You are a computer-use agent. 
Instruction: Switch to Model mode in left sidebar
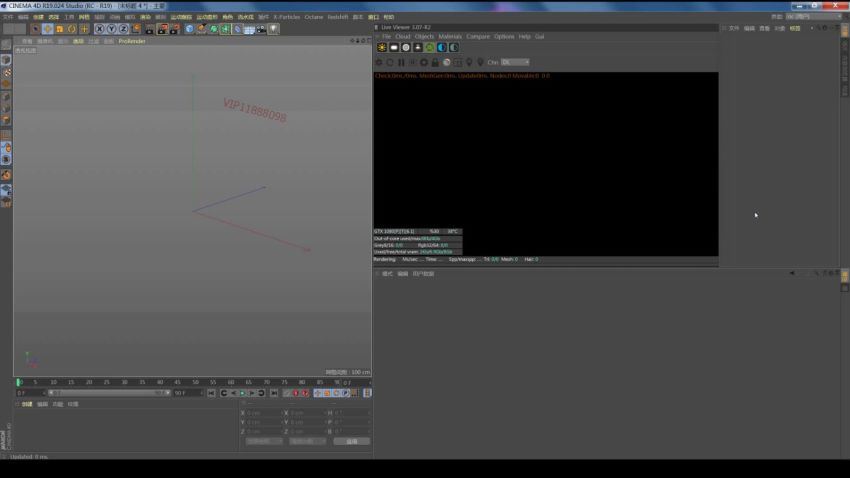pyautogui.click(x=6, y=60)
